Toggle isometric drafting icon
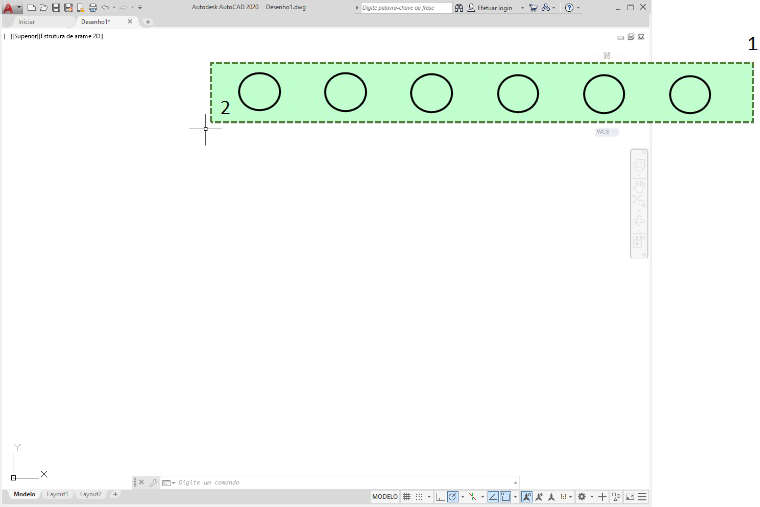The image size is (760, 507). tap(472, 497)
